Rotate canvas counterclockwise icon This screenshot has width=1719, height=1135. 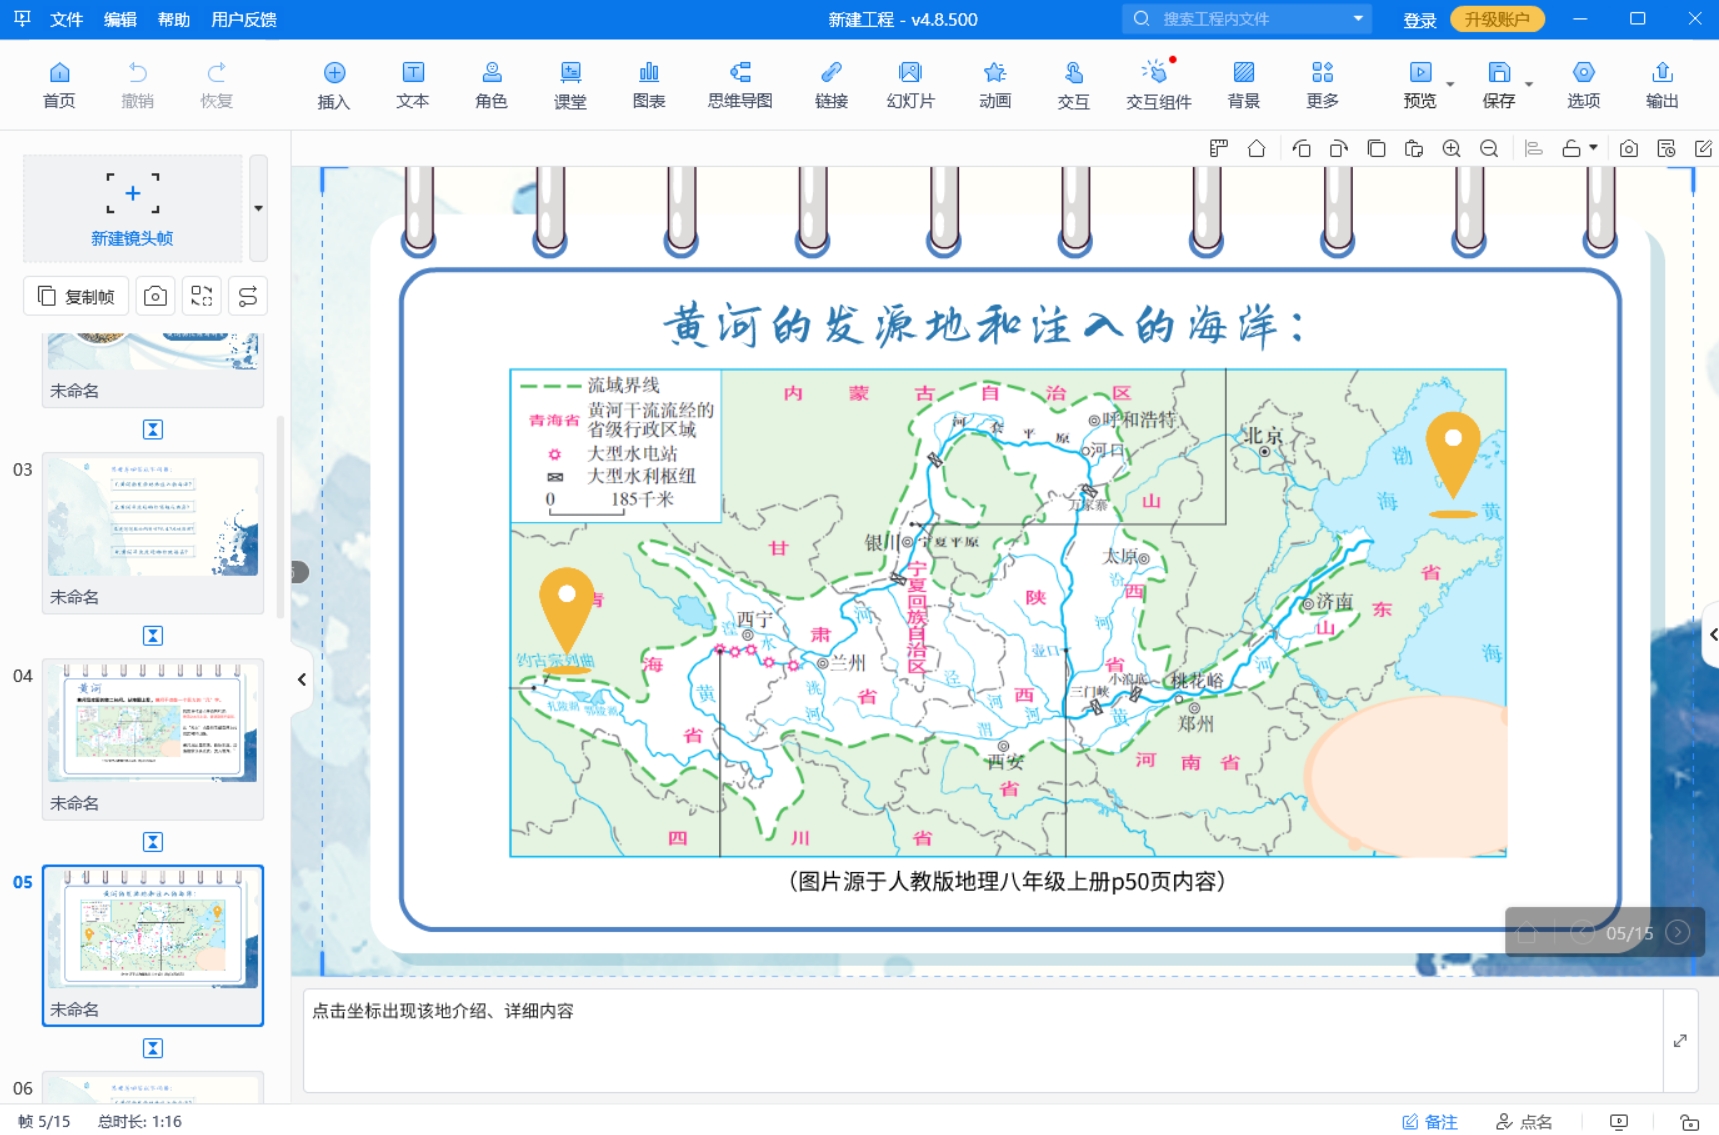[1301, 148]
